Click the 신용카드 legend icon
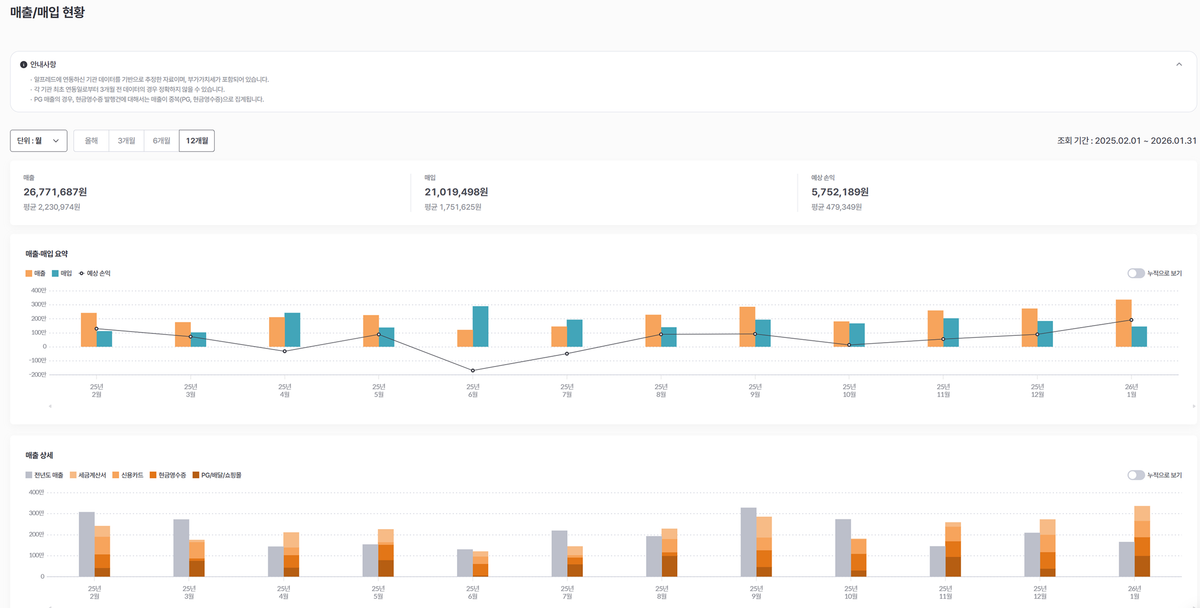The height and width of the screenshot is (608, 1200). (x=116, y=475)
